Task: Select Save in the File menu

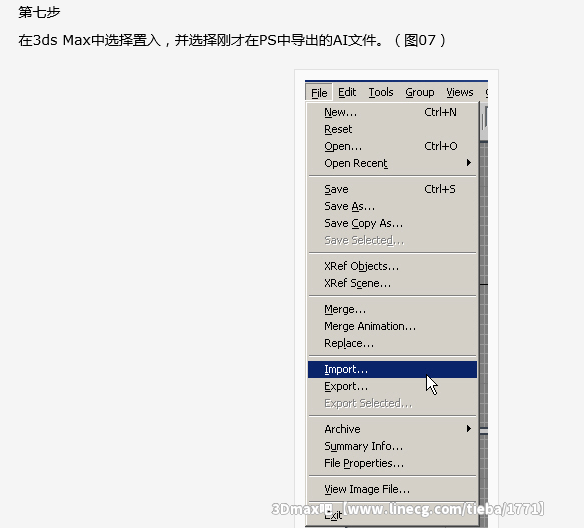Action: click(392, 189)
